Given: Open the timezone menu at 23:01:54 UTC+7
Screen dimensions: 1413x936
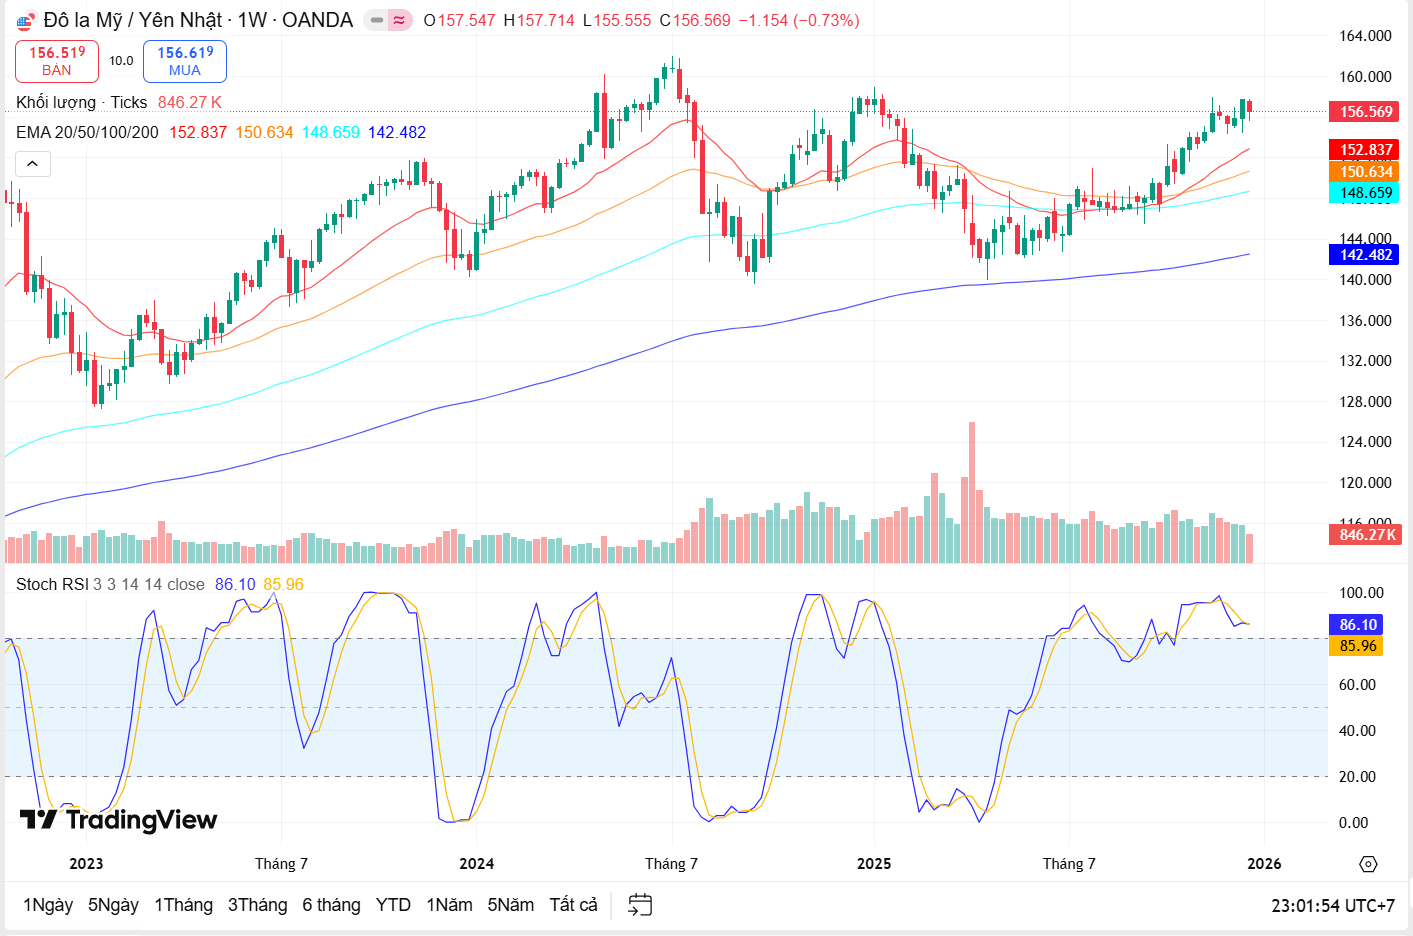Looking at the screenshot, I should click(1332, 905).
